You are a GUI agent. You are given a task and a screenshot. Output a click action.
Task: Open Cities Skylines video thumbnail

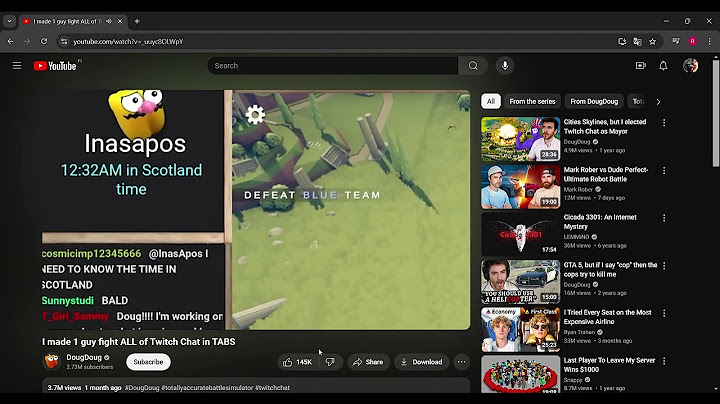pos(521,139)
